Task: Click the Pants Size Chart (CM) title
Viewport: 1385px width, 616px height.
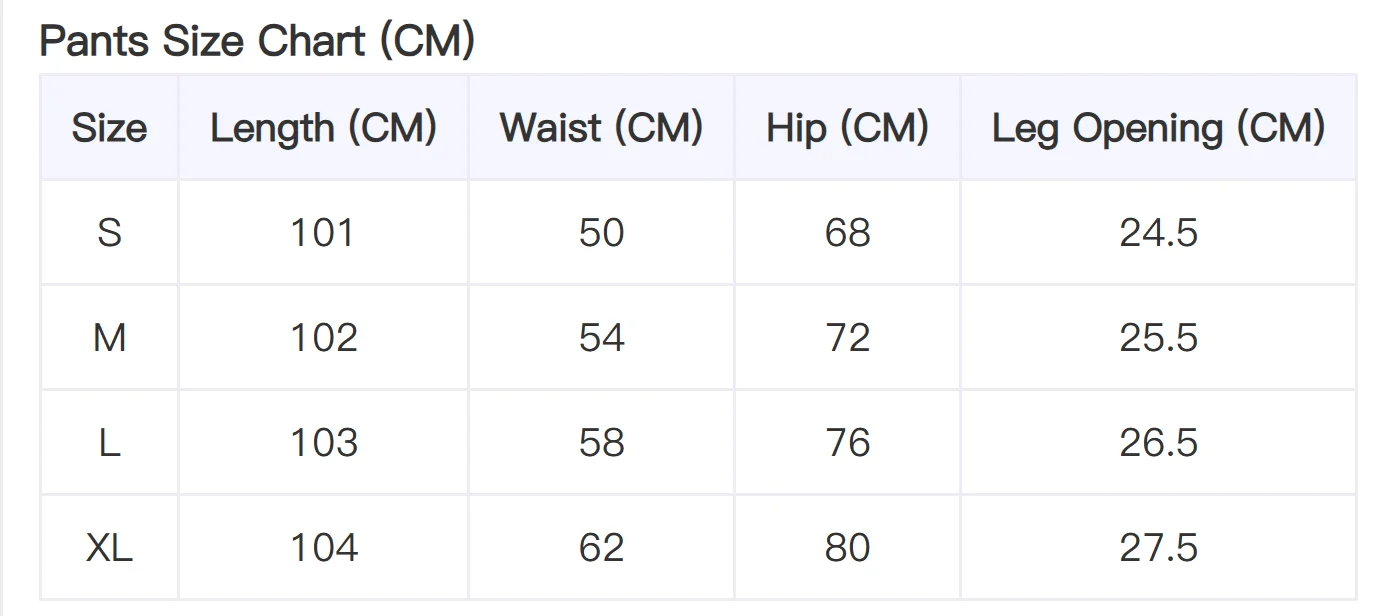Action: click(257, 41)
